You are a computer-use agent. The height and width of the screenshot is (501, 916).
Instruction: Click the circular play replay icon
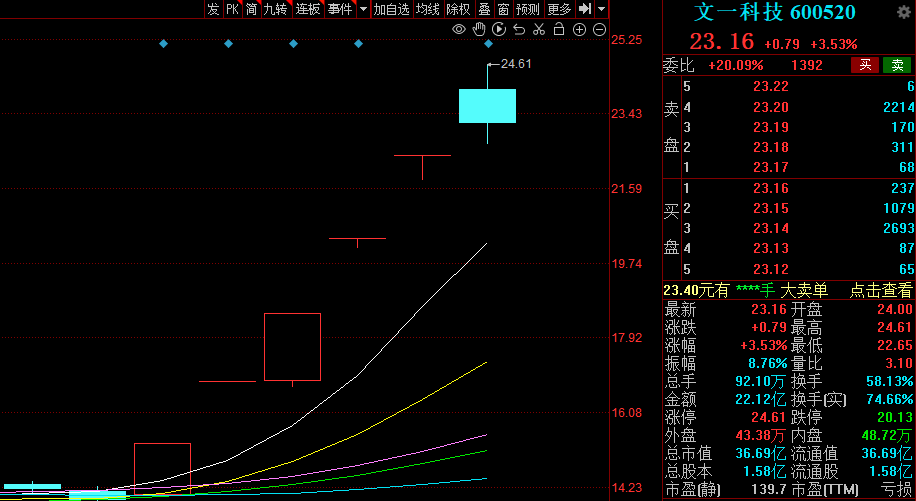coord(499,29)
